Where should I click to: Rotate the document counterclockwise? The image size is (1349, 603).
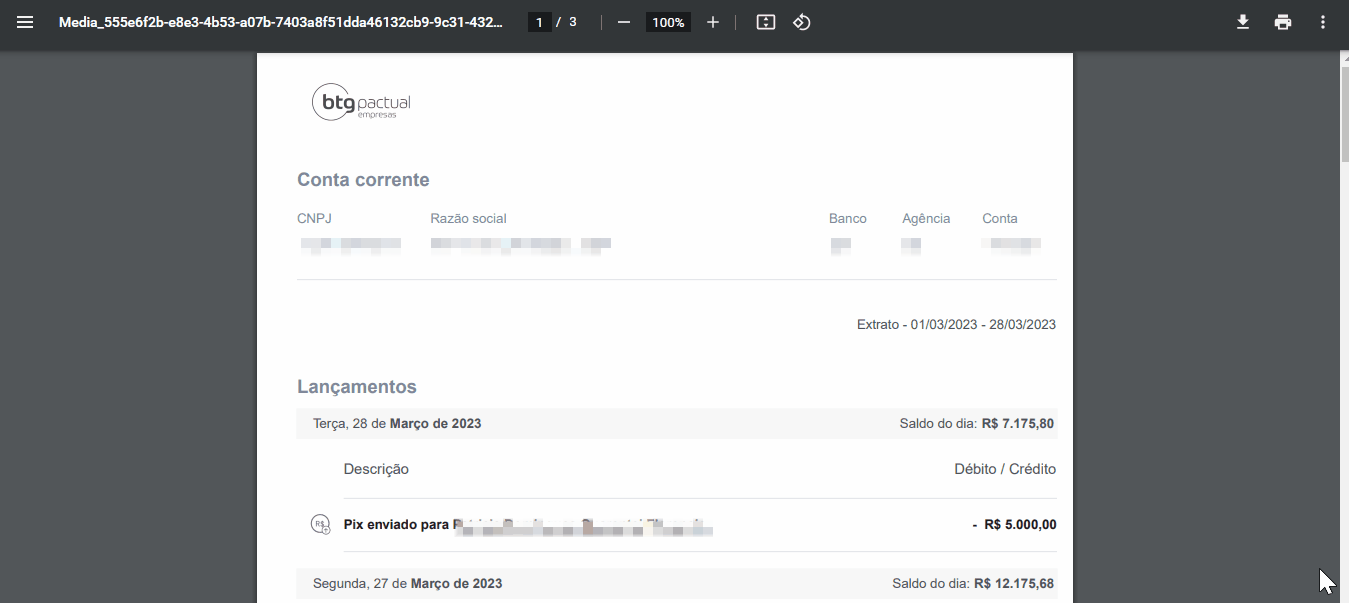coord(801,22)
